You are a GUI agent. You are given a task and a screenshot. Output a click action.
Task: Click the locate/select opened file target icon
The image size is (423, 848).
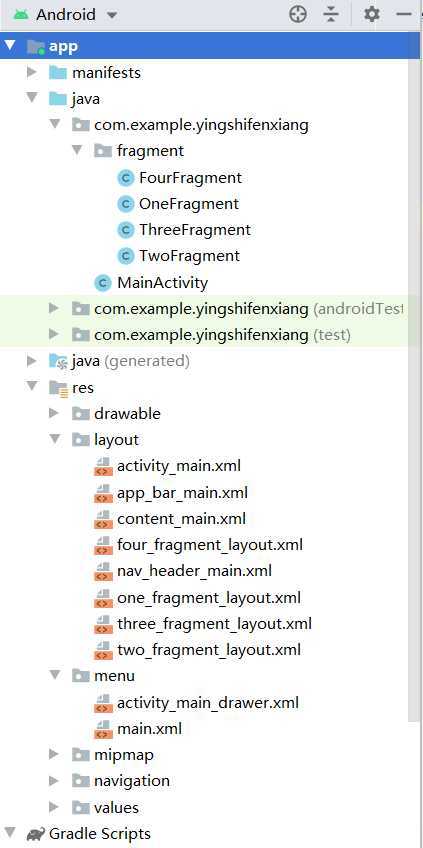click(298, 15)
